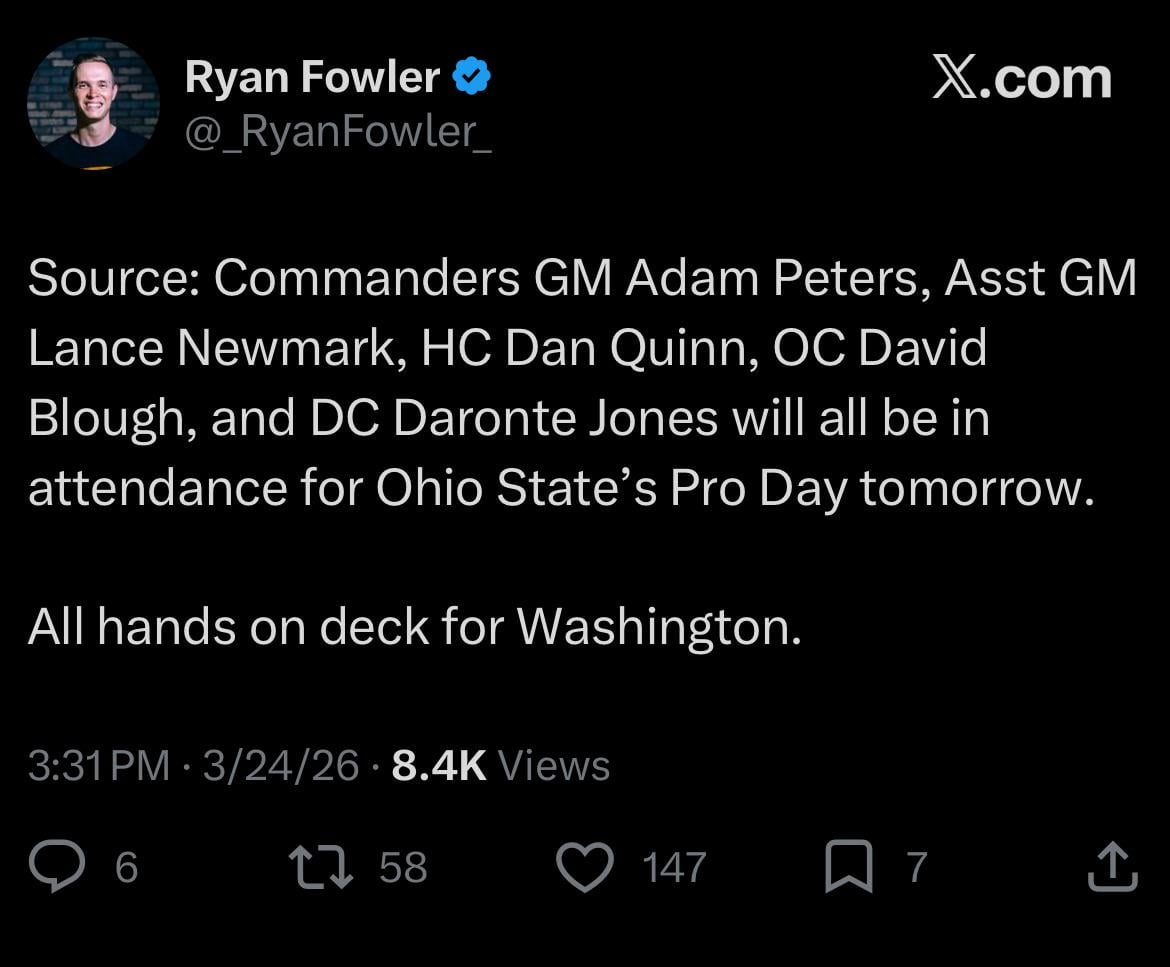The image size is (1170, 967).
Task: Open the share icon for this tweet
Action: [x=1113, y=868]
